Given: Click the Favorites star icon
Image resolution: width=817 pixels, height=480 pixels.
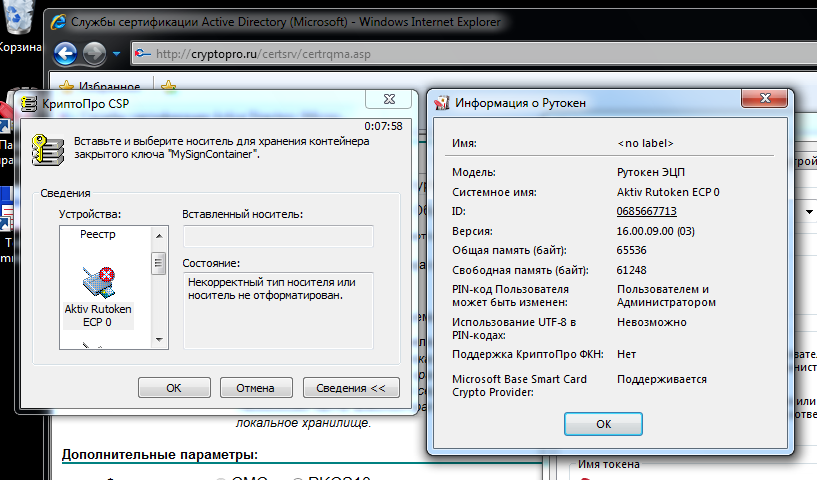Looking at the screenshot, I should (68, 87).
